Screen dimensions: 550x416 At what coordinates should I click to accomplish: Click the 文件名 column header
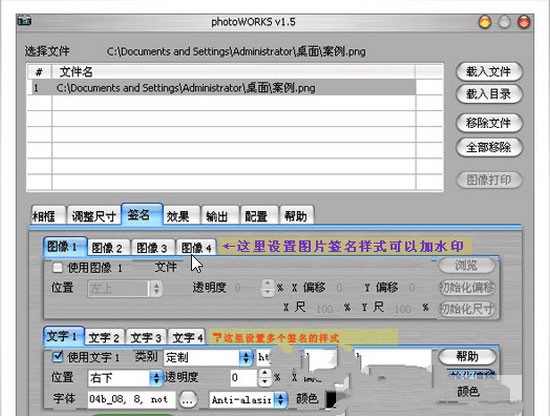[233, 72]
